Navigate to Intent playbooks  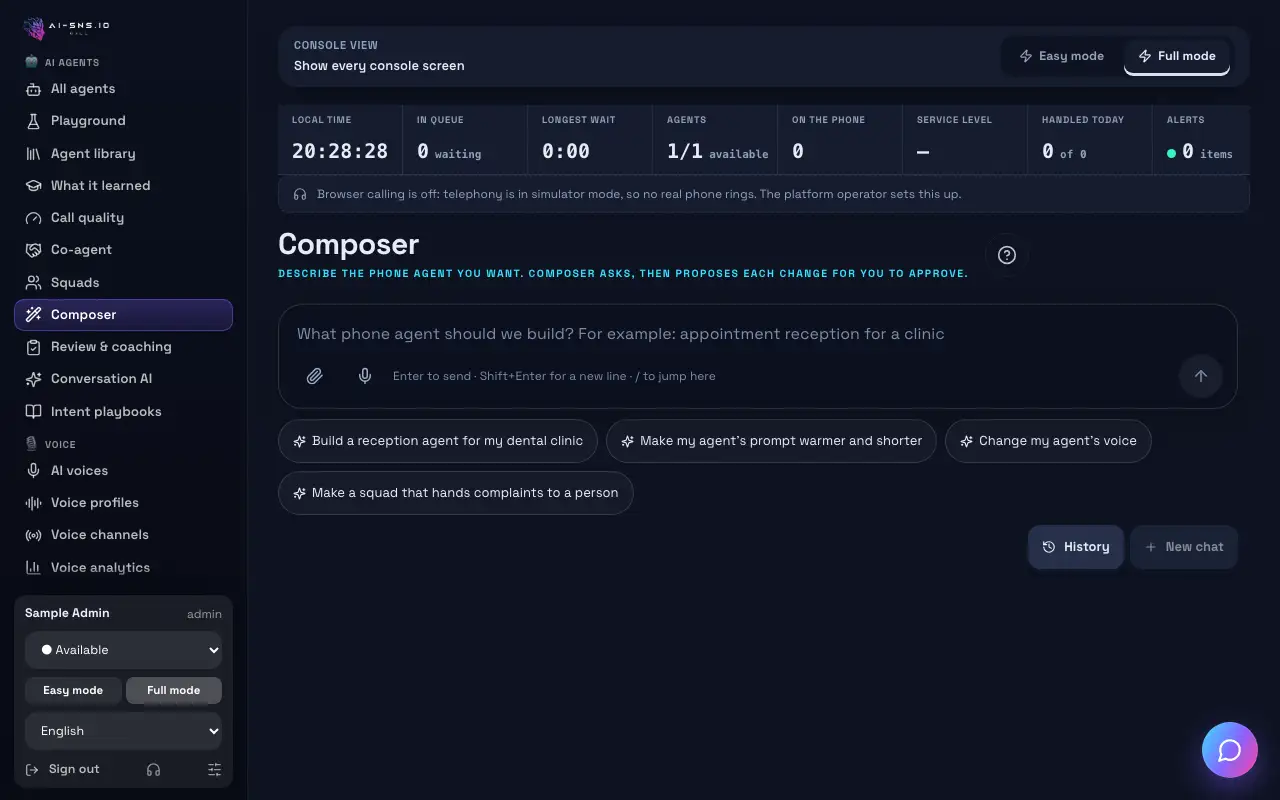click(123, 411)
